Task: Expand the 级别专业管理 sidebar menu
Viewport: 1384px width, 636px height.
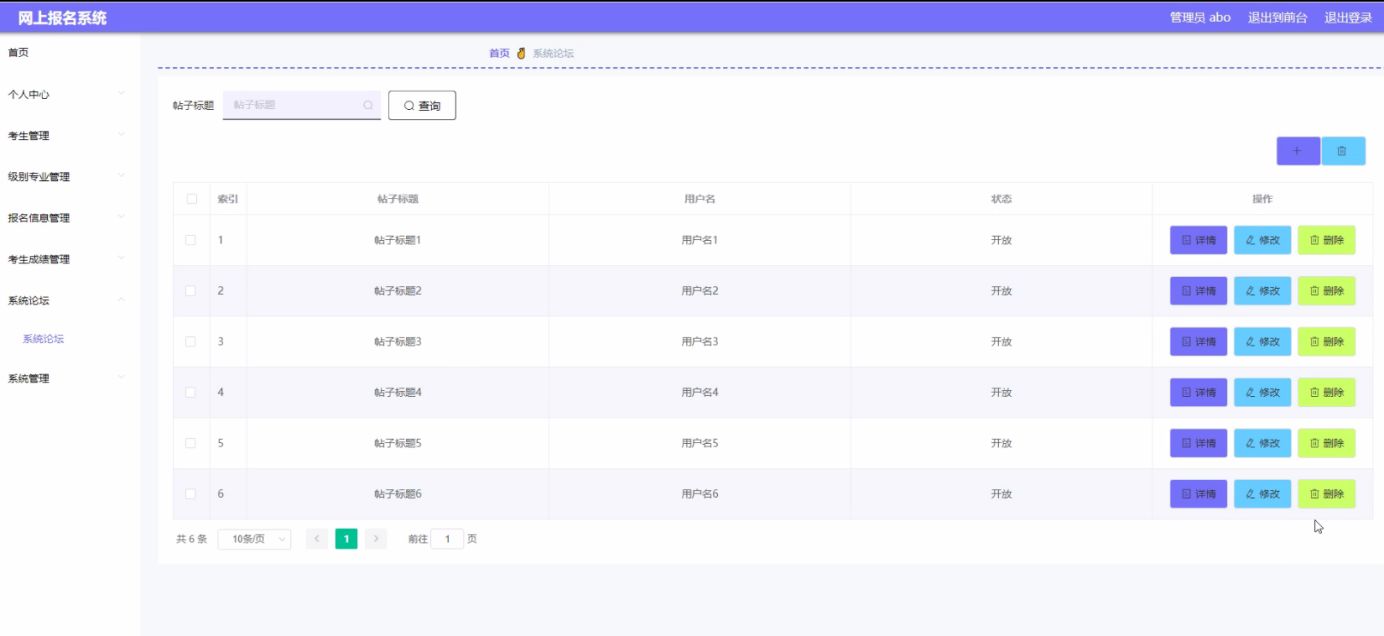Action: (x=70, y=176)
